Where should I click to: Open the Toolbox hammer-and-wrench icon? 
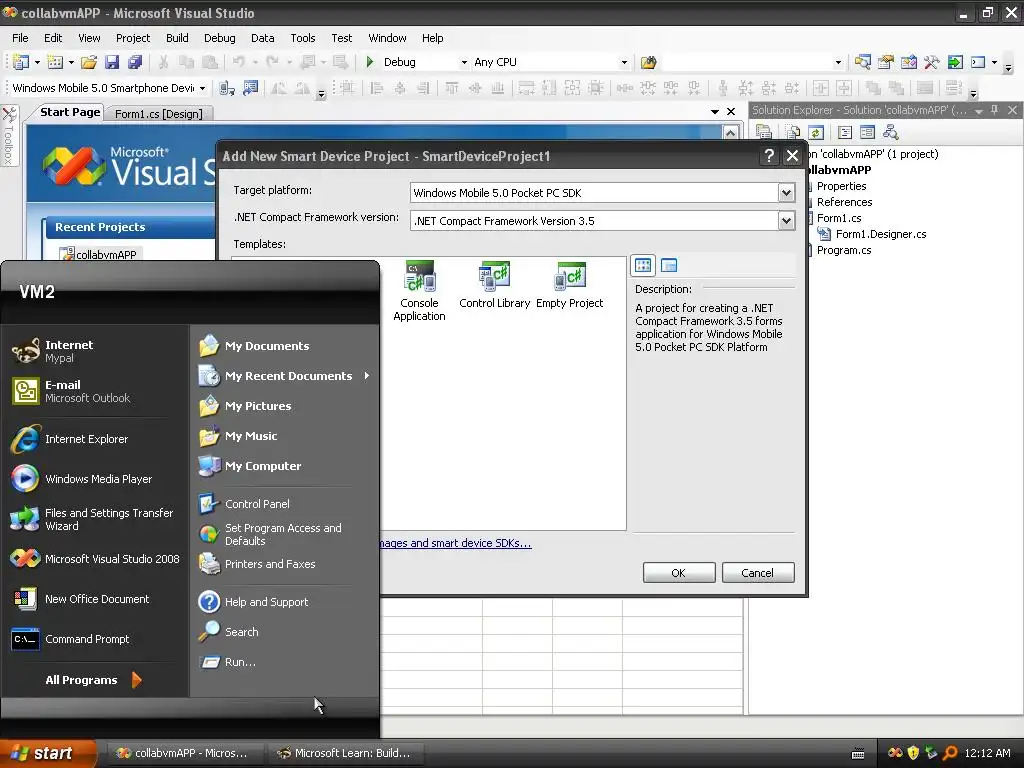pos(931,62)
